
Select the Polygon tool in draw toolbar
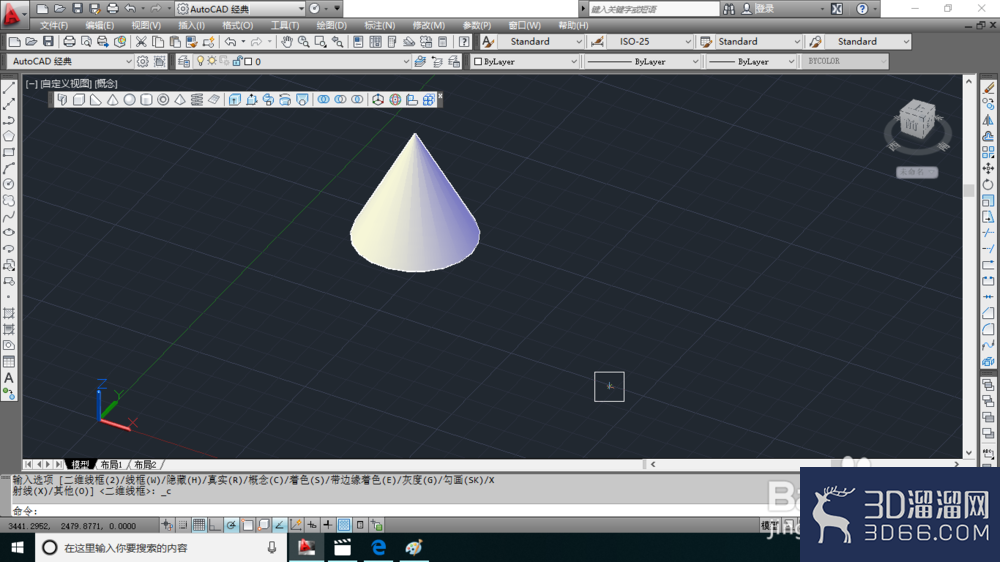click(x=9, y=136)
